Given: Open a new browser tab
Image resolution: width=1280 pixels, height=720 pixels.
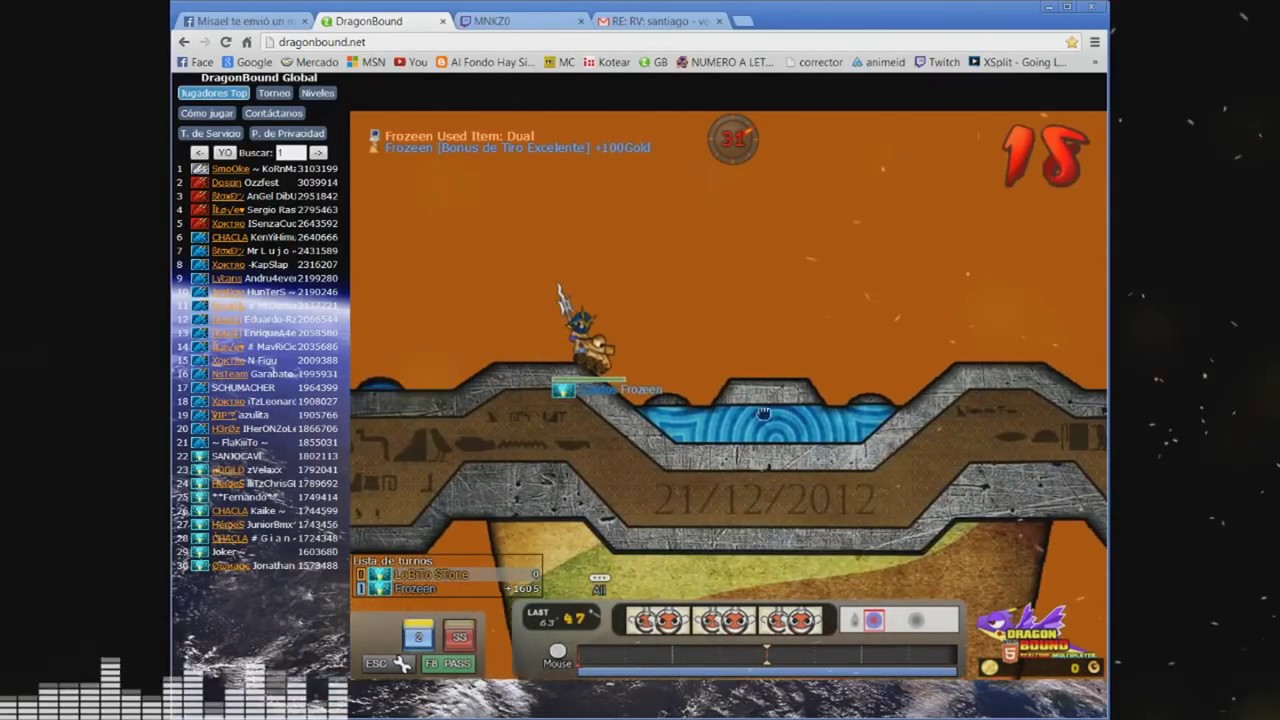Looking at the screenshot, I should tap(743, 21).
